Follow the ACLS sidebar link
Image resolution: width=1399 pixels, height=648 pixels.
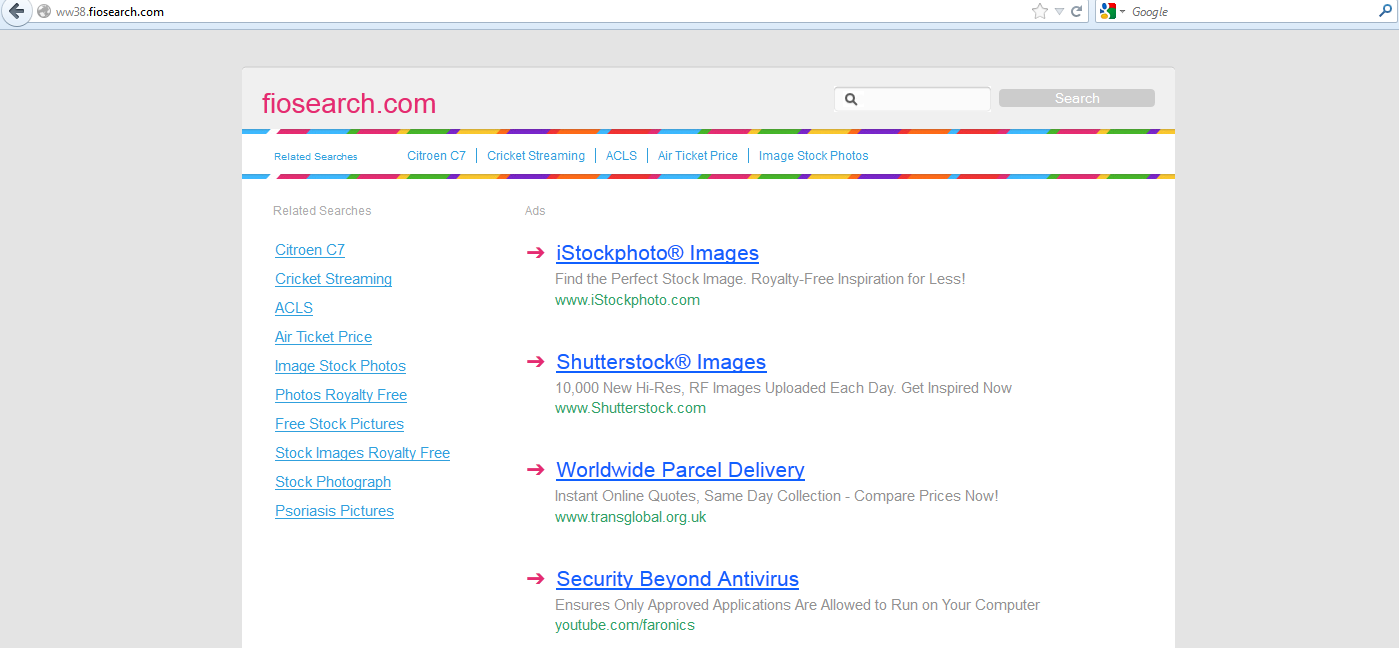[x=294, y=308]
